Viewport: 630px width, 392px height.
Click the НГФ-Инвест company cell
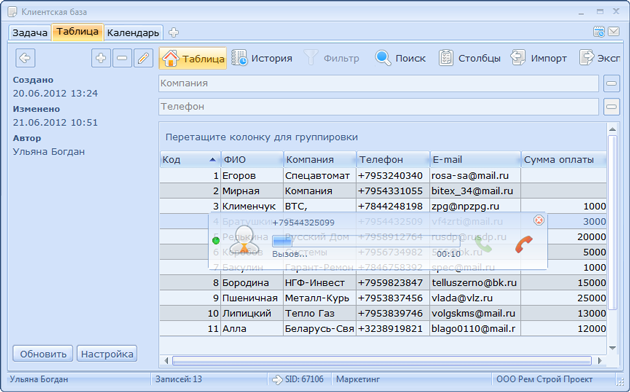320,283
